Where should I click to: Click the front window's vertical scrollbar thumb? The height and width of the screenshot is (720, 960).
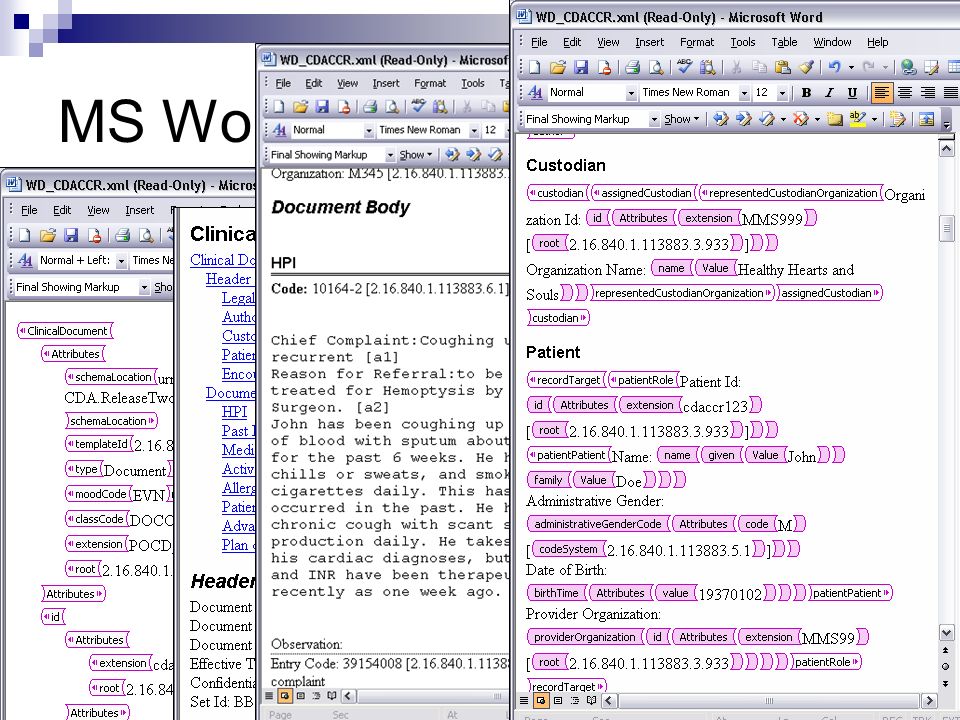point(946,228)
